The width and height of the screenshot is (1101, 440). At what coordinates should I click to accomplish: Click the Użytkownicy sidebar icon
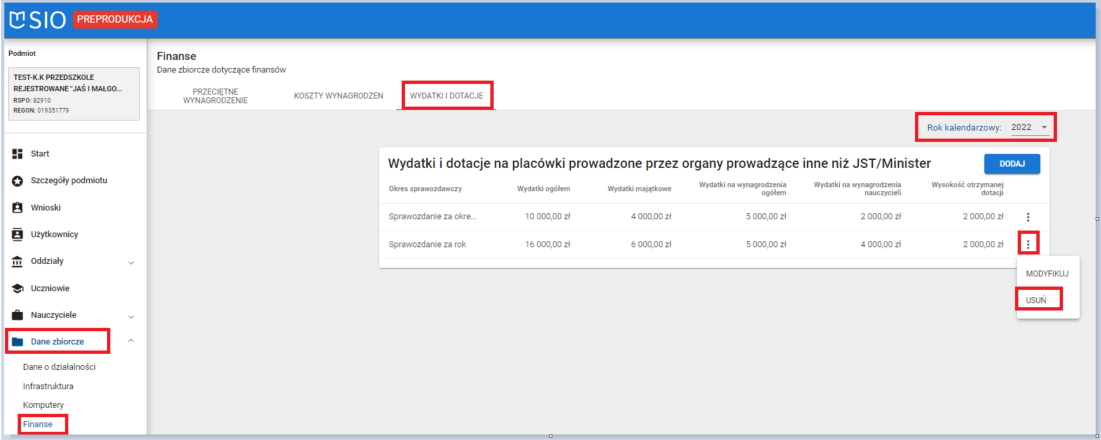point(18,234)
